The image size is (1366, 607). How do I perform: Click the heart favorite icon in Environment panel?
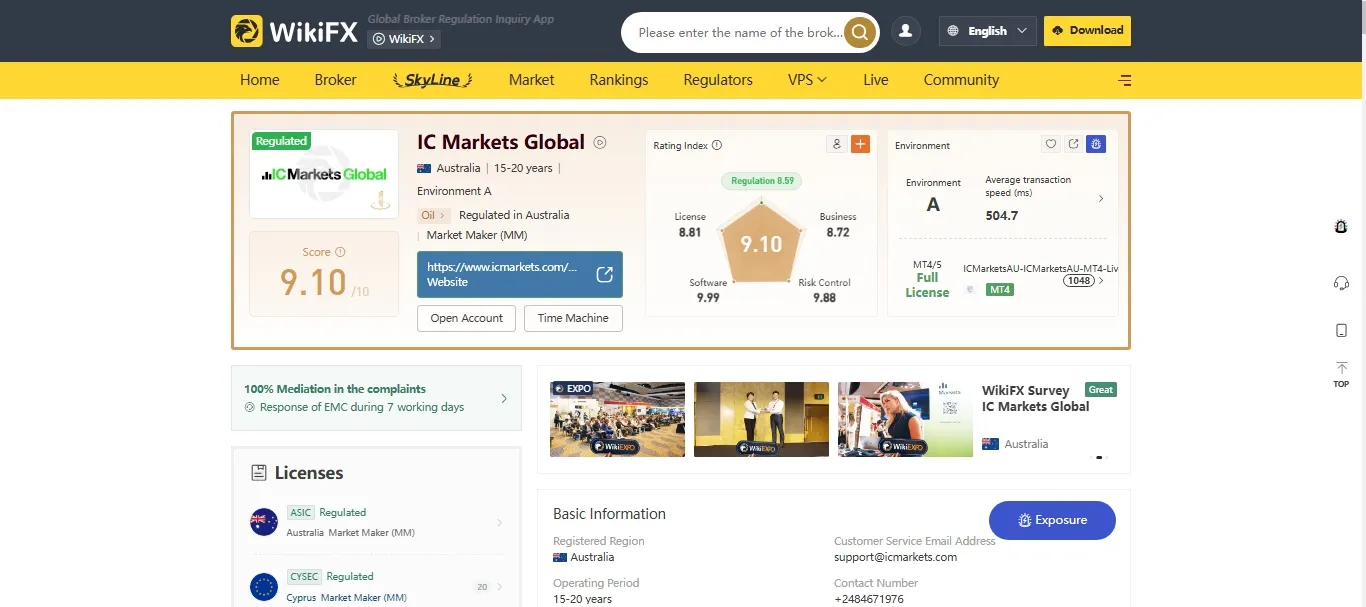[x=1051, y=144]
